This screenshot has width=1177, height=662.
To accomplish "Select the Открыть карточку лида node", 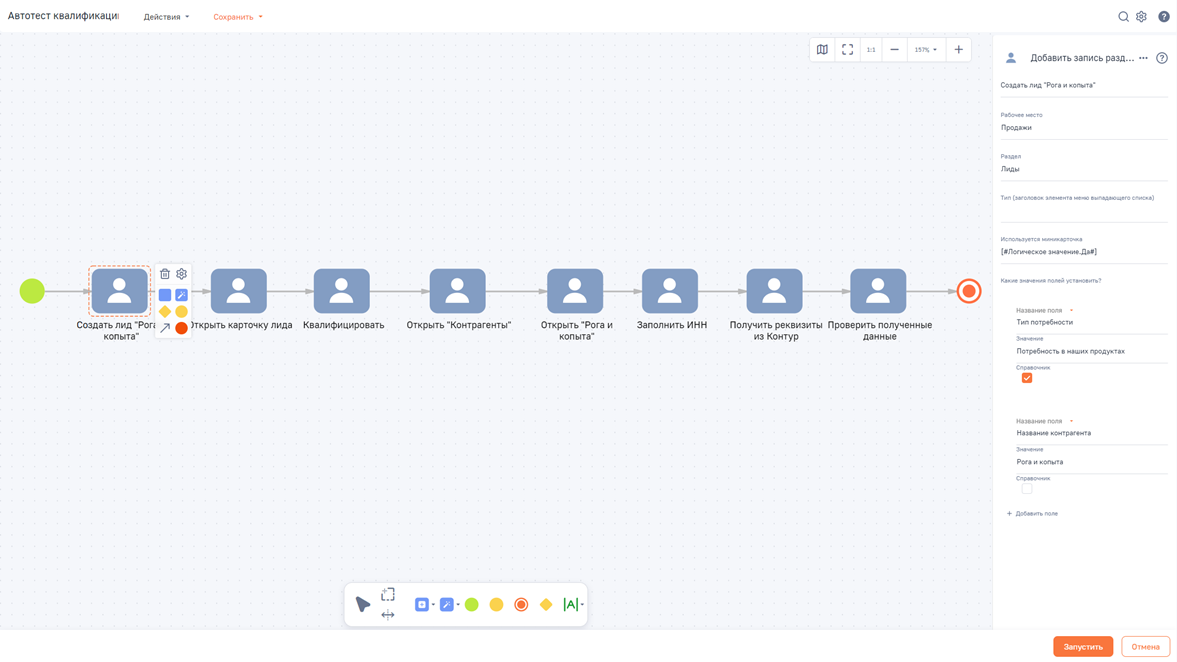I will click(239, 291).
